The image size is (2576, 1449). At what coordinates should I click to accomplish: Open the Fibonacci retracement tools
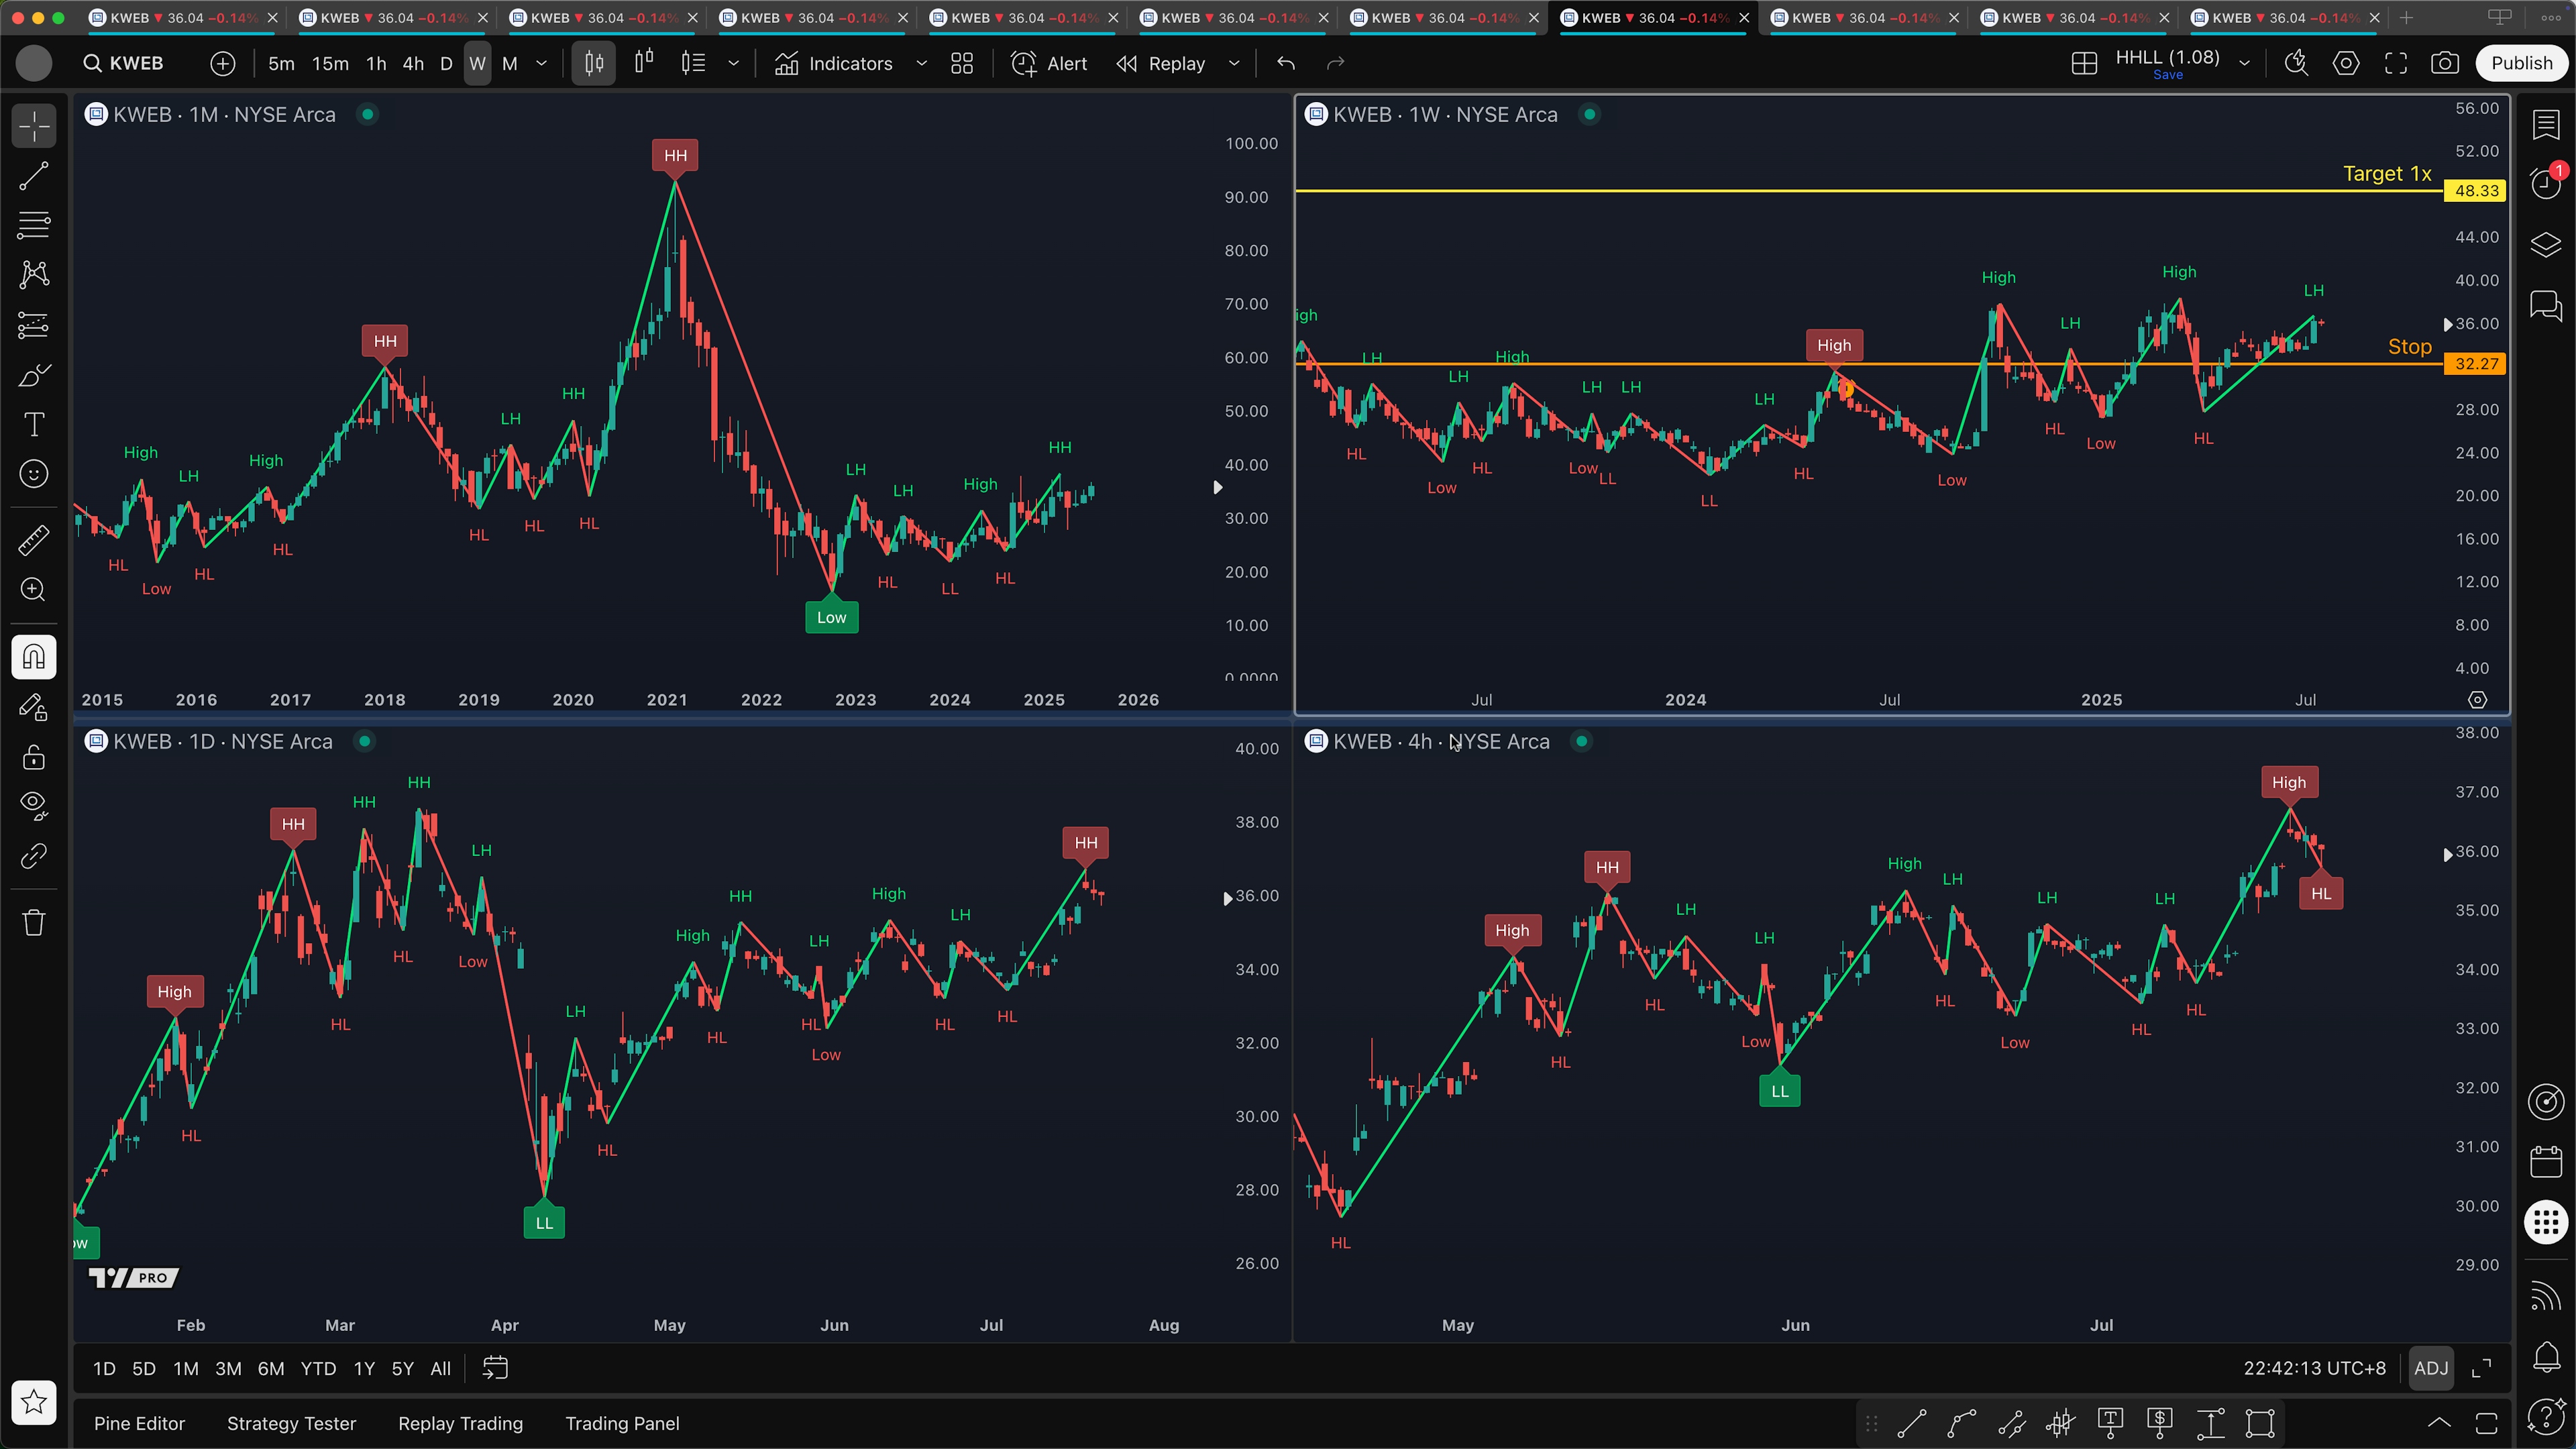coord(34,225)
